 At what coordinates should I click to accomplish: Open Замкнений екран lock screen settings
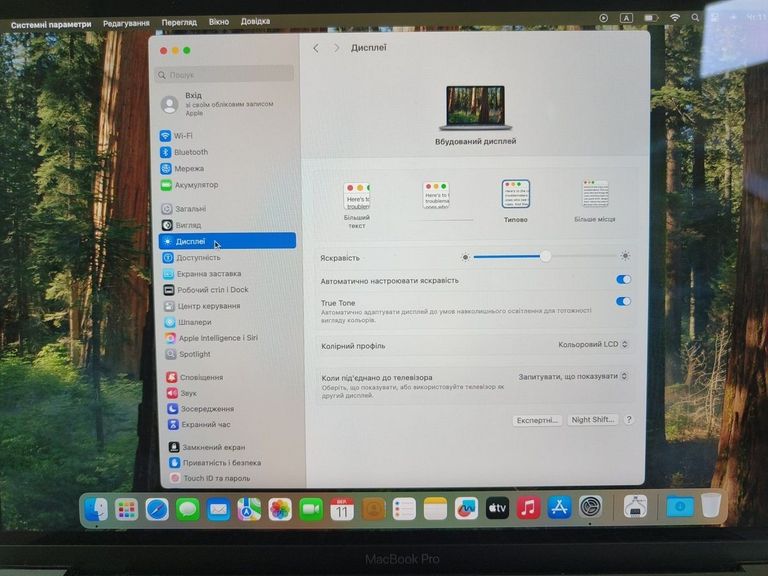(x=207, y=447)
